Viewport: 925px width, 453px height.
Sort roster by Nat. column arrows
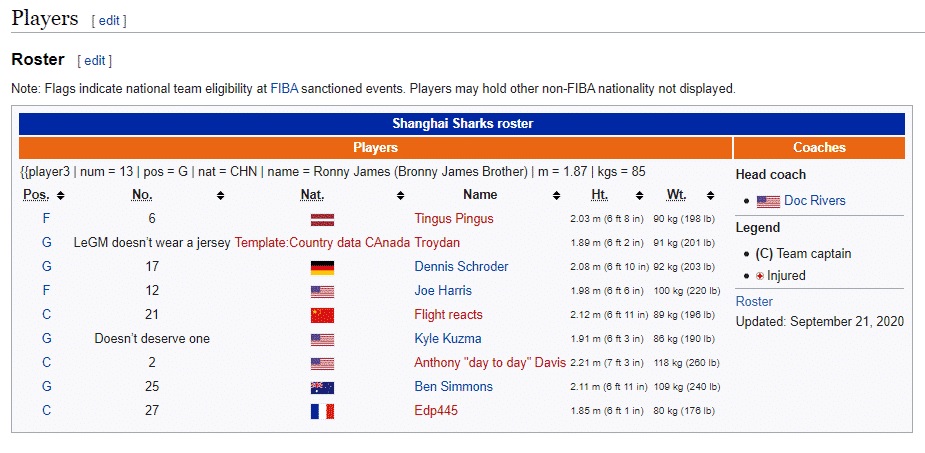(x=400, y=195)
